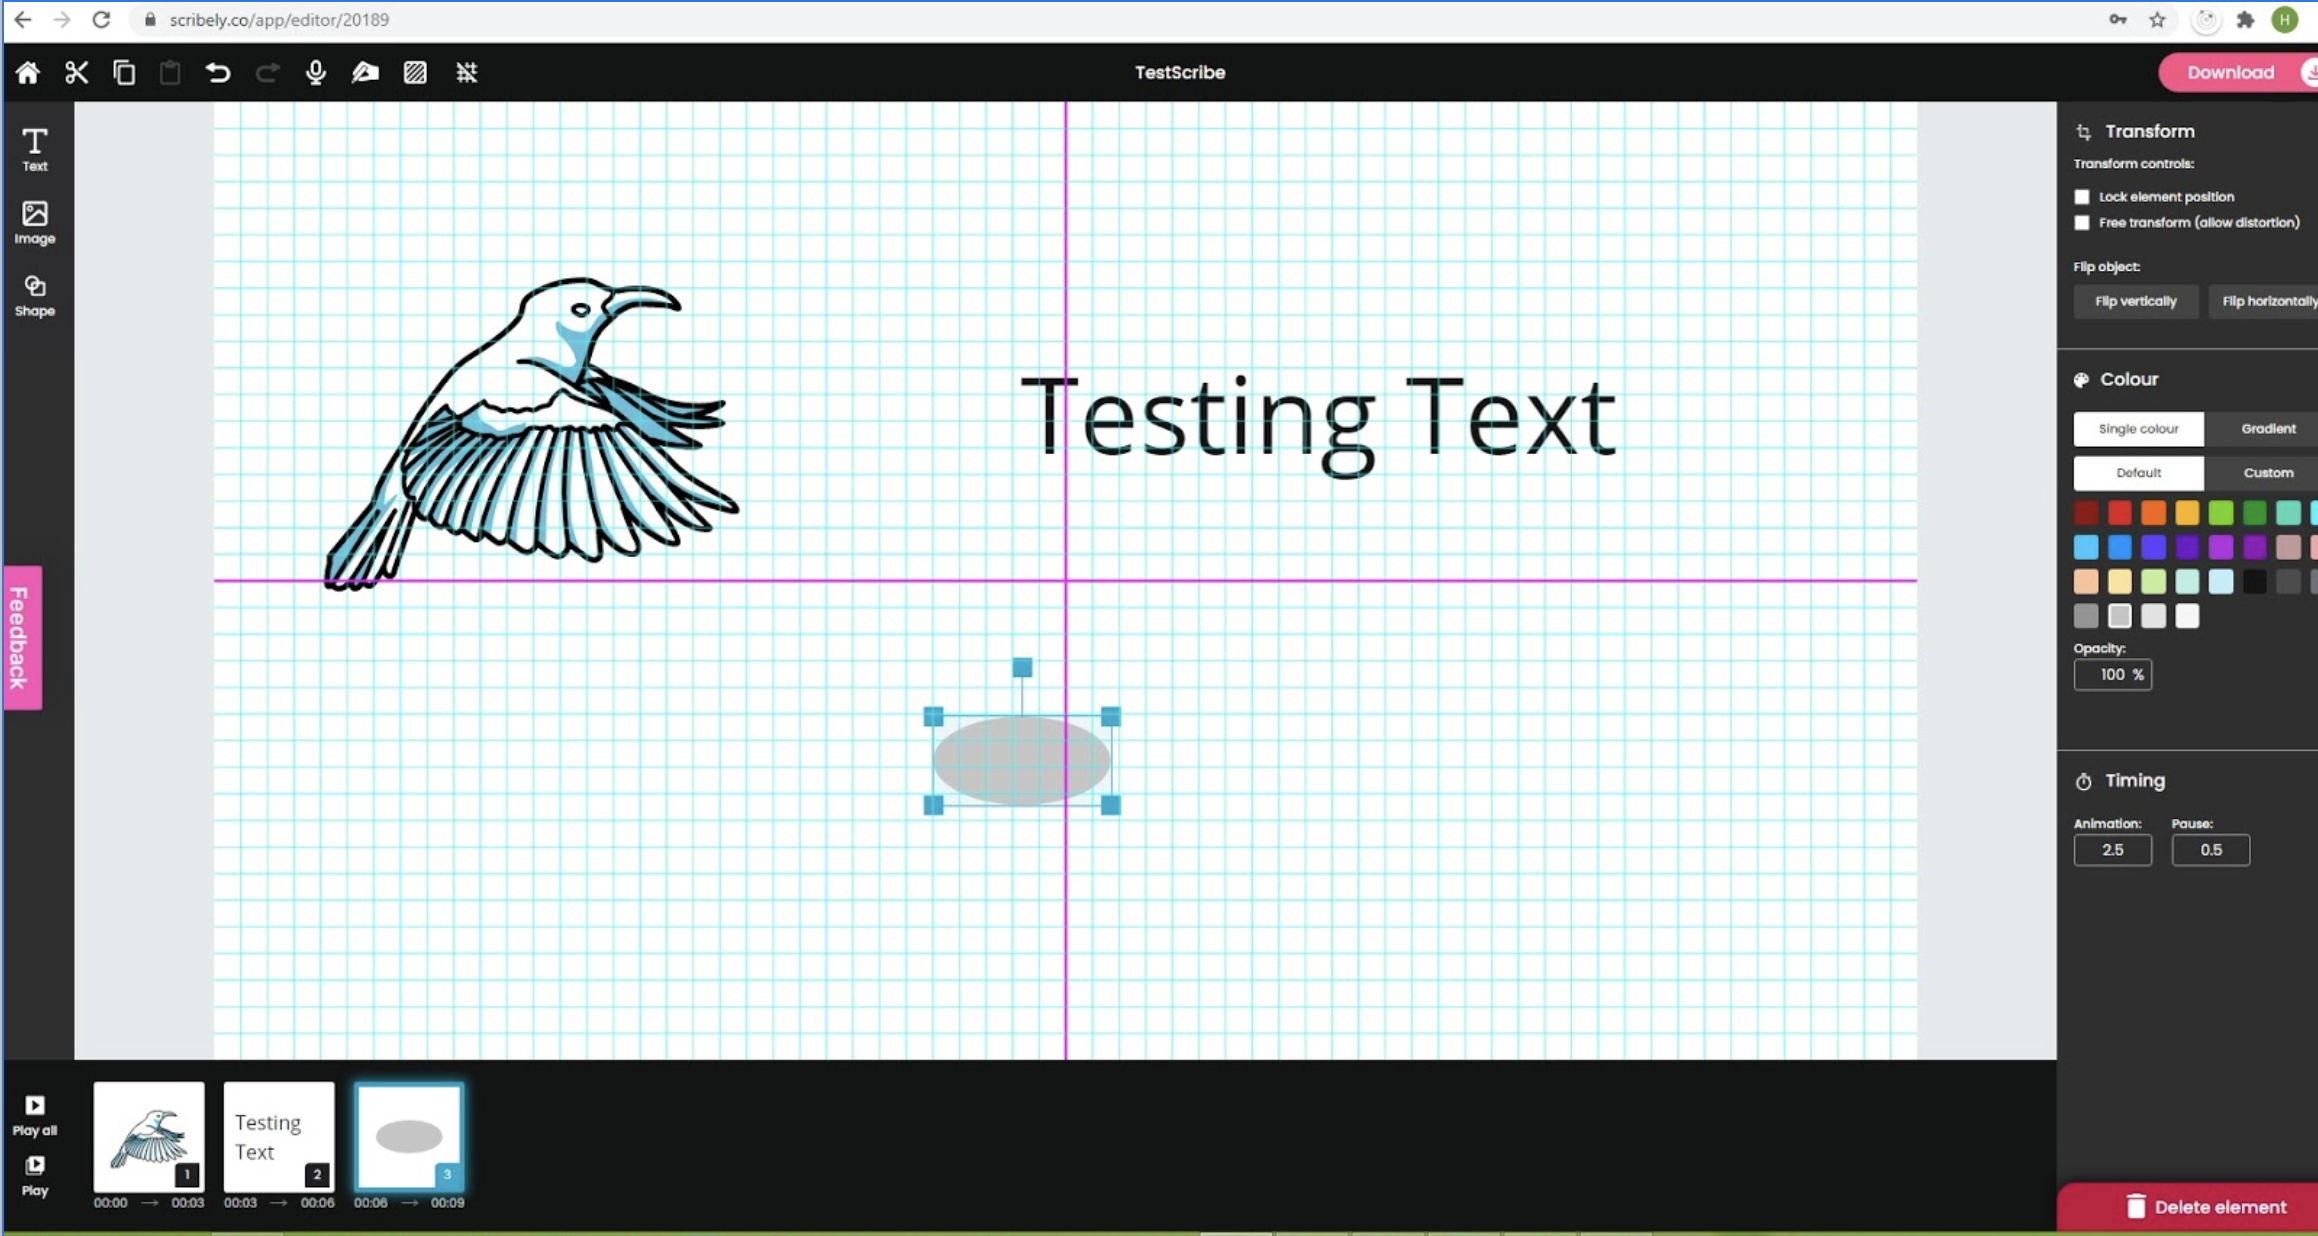Select the Shape tool in sidebar

tap(35, 295)
